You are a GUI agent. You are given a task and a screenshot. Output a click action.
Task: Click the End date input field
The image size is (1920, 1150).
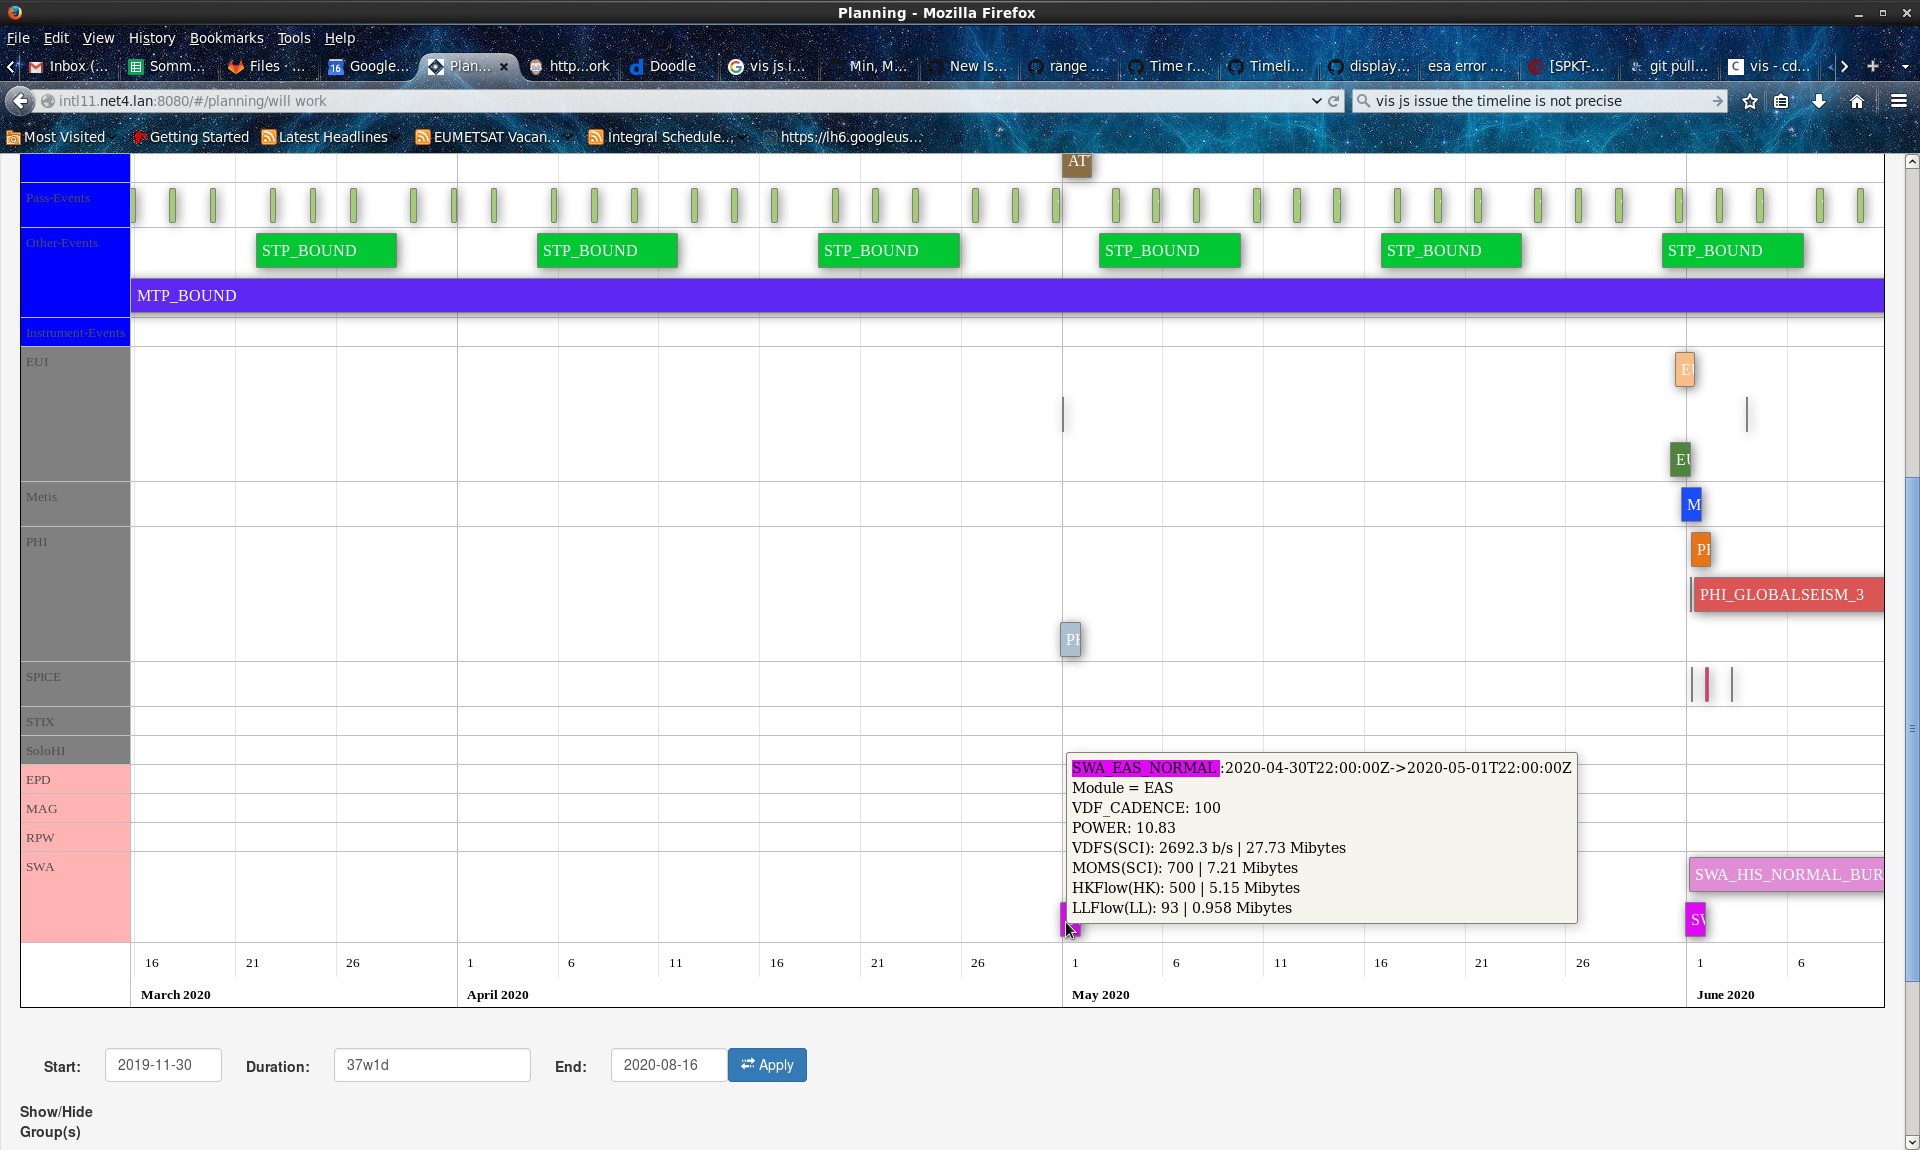668,1065
